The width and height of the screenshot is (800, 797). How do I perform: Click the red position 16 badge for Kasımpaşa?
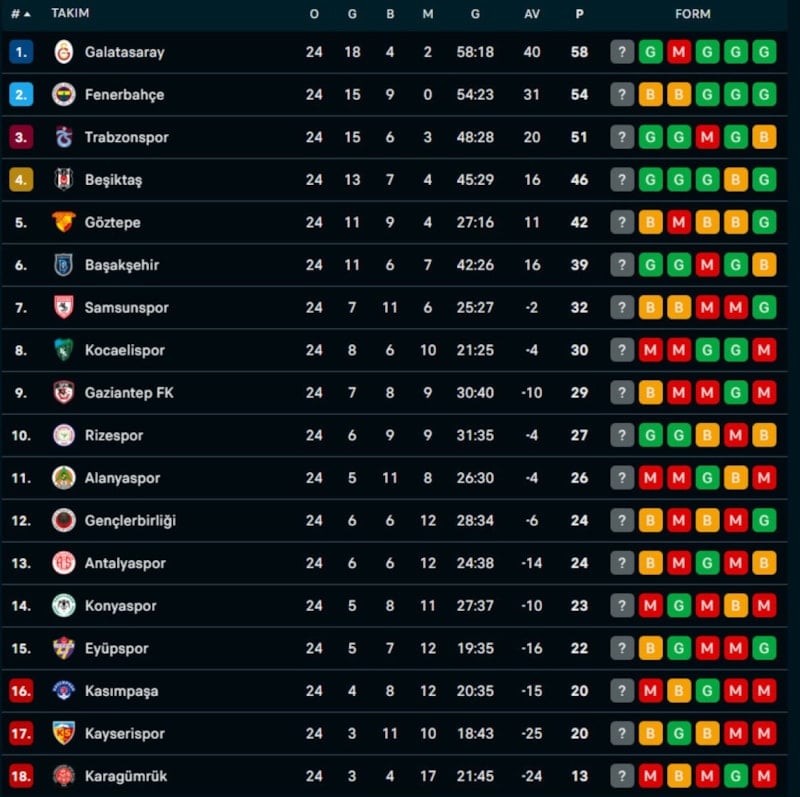coord(21,691)
